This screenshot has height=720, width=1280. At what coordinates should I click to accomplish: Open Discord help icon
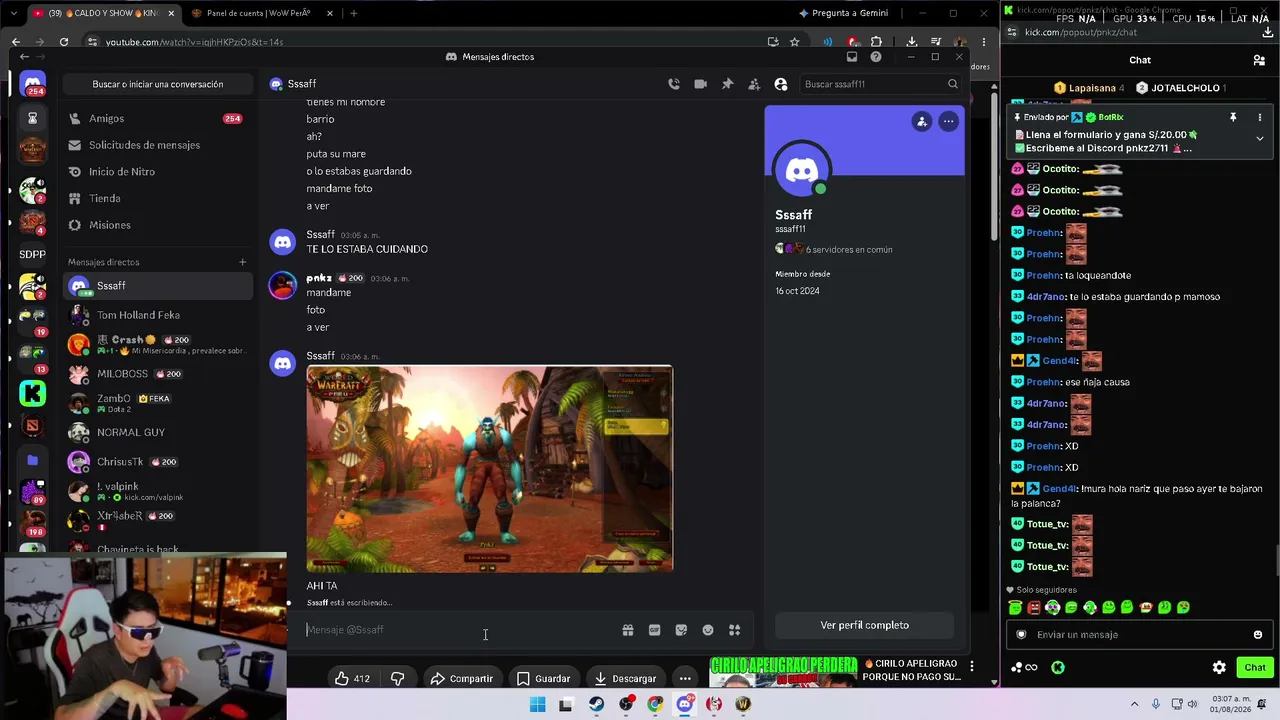coord(876,57)
